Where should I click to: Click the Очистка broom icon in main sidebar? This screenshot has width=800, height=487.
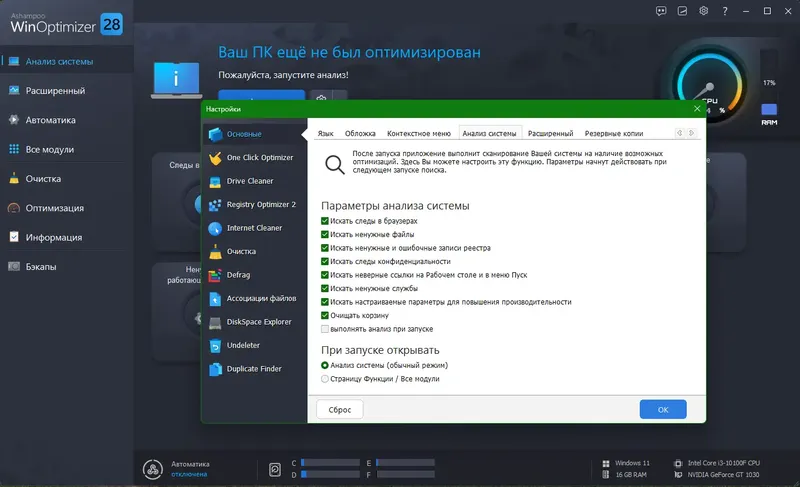click(x=14, y=178)
